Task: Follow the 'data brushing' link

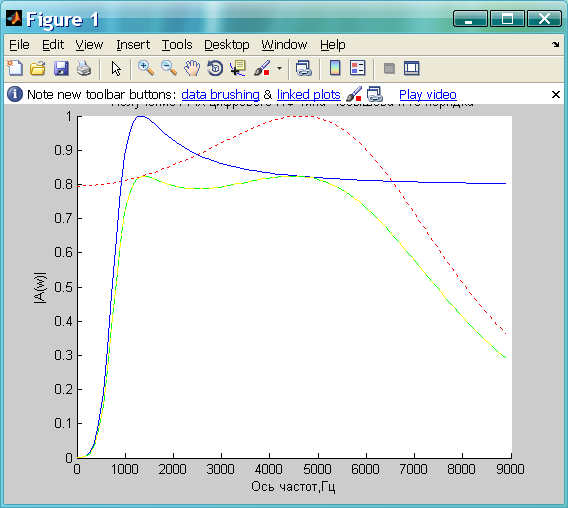Action: [x=220, y=95]
